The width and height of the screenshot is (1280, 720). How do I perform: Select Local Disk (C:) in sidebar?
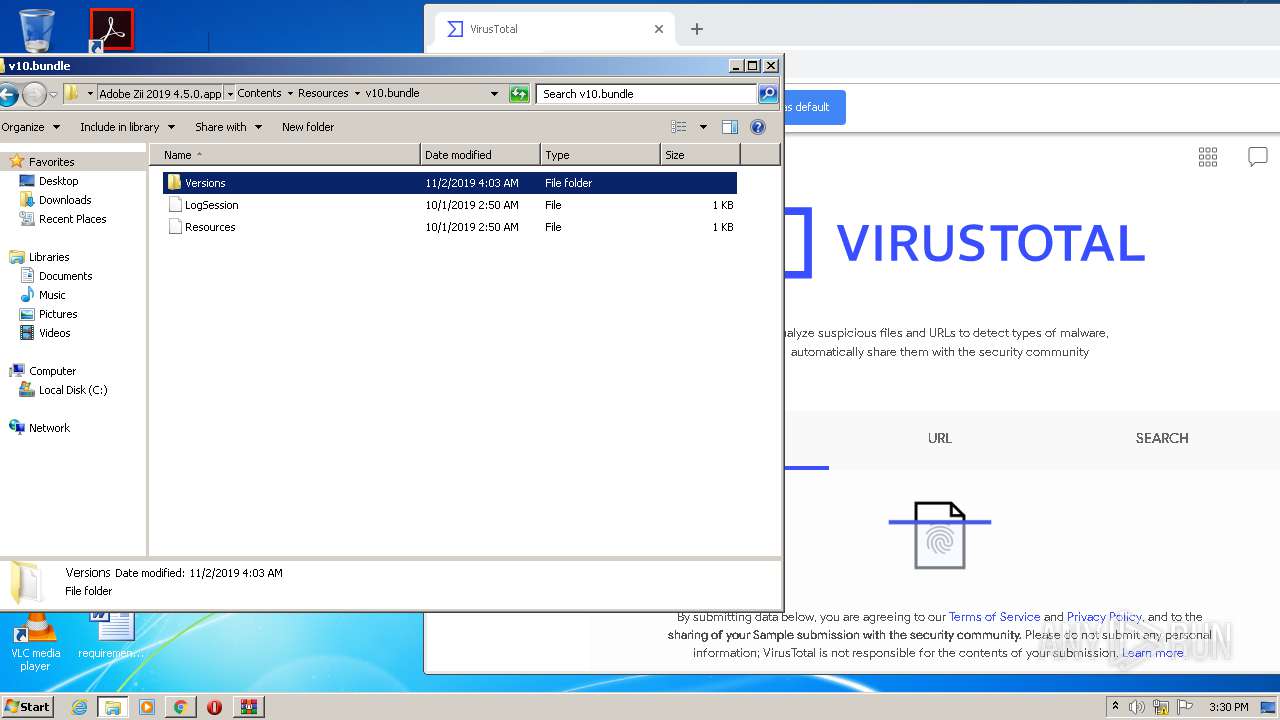[x=73, y=390]
